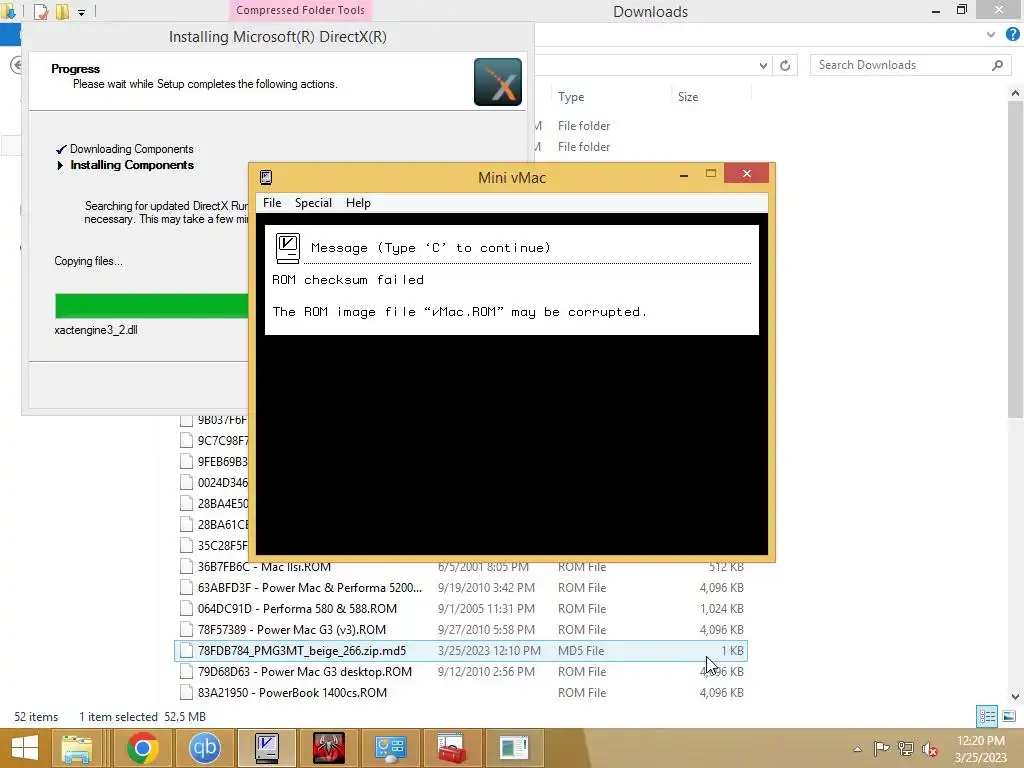
Task: Select the 63ABFD3F - Power Mac & Performa 5200 file
Action: click(x=460, y=588)
